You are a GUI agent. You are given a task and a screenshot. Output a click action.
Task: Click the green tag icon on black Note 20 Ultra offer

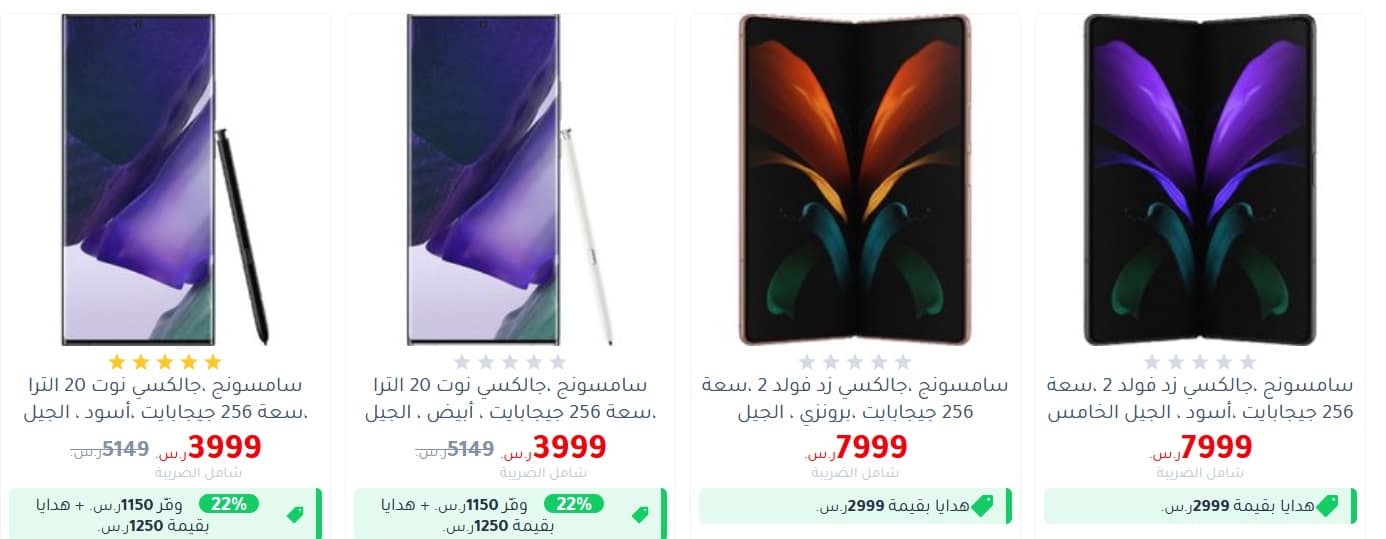[295, 515]
